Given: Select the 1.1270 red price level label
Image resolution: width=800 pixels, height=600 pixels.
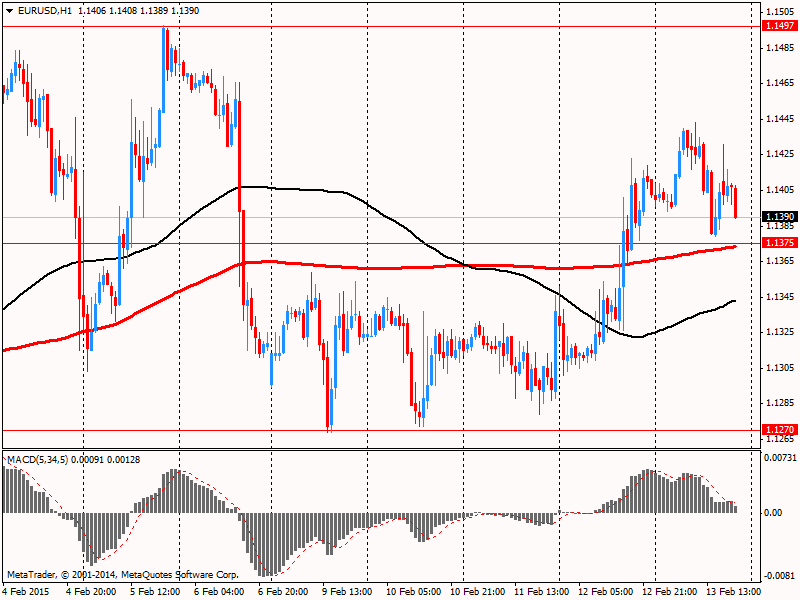Looking at the screenshot, I should tap(780, 430).
